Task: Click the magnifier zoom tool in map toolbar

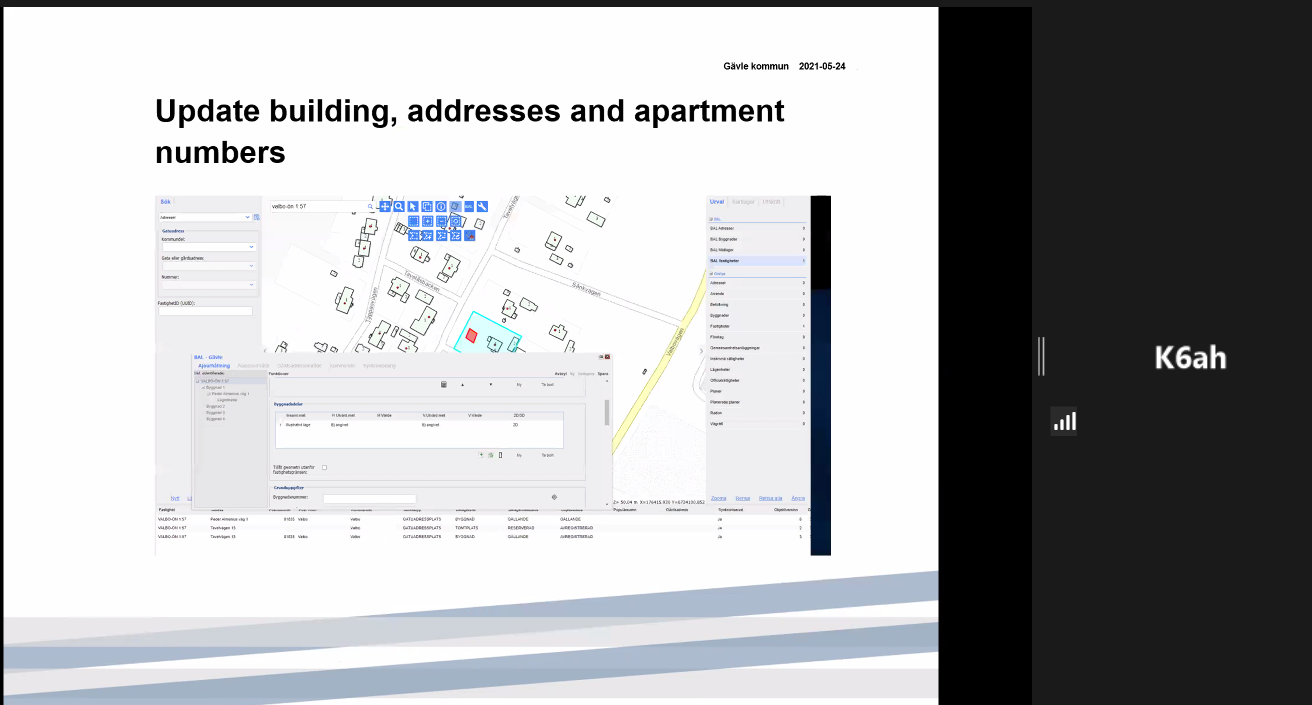Action: 399,207
